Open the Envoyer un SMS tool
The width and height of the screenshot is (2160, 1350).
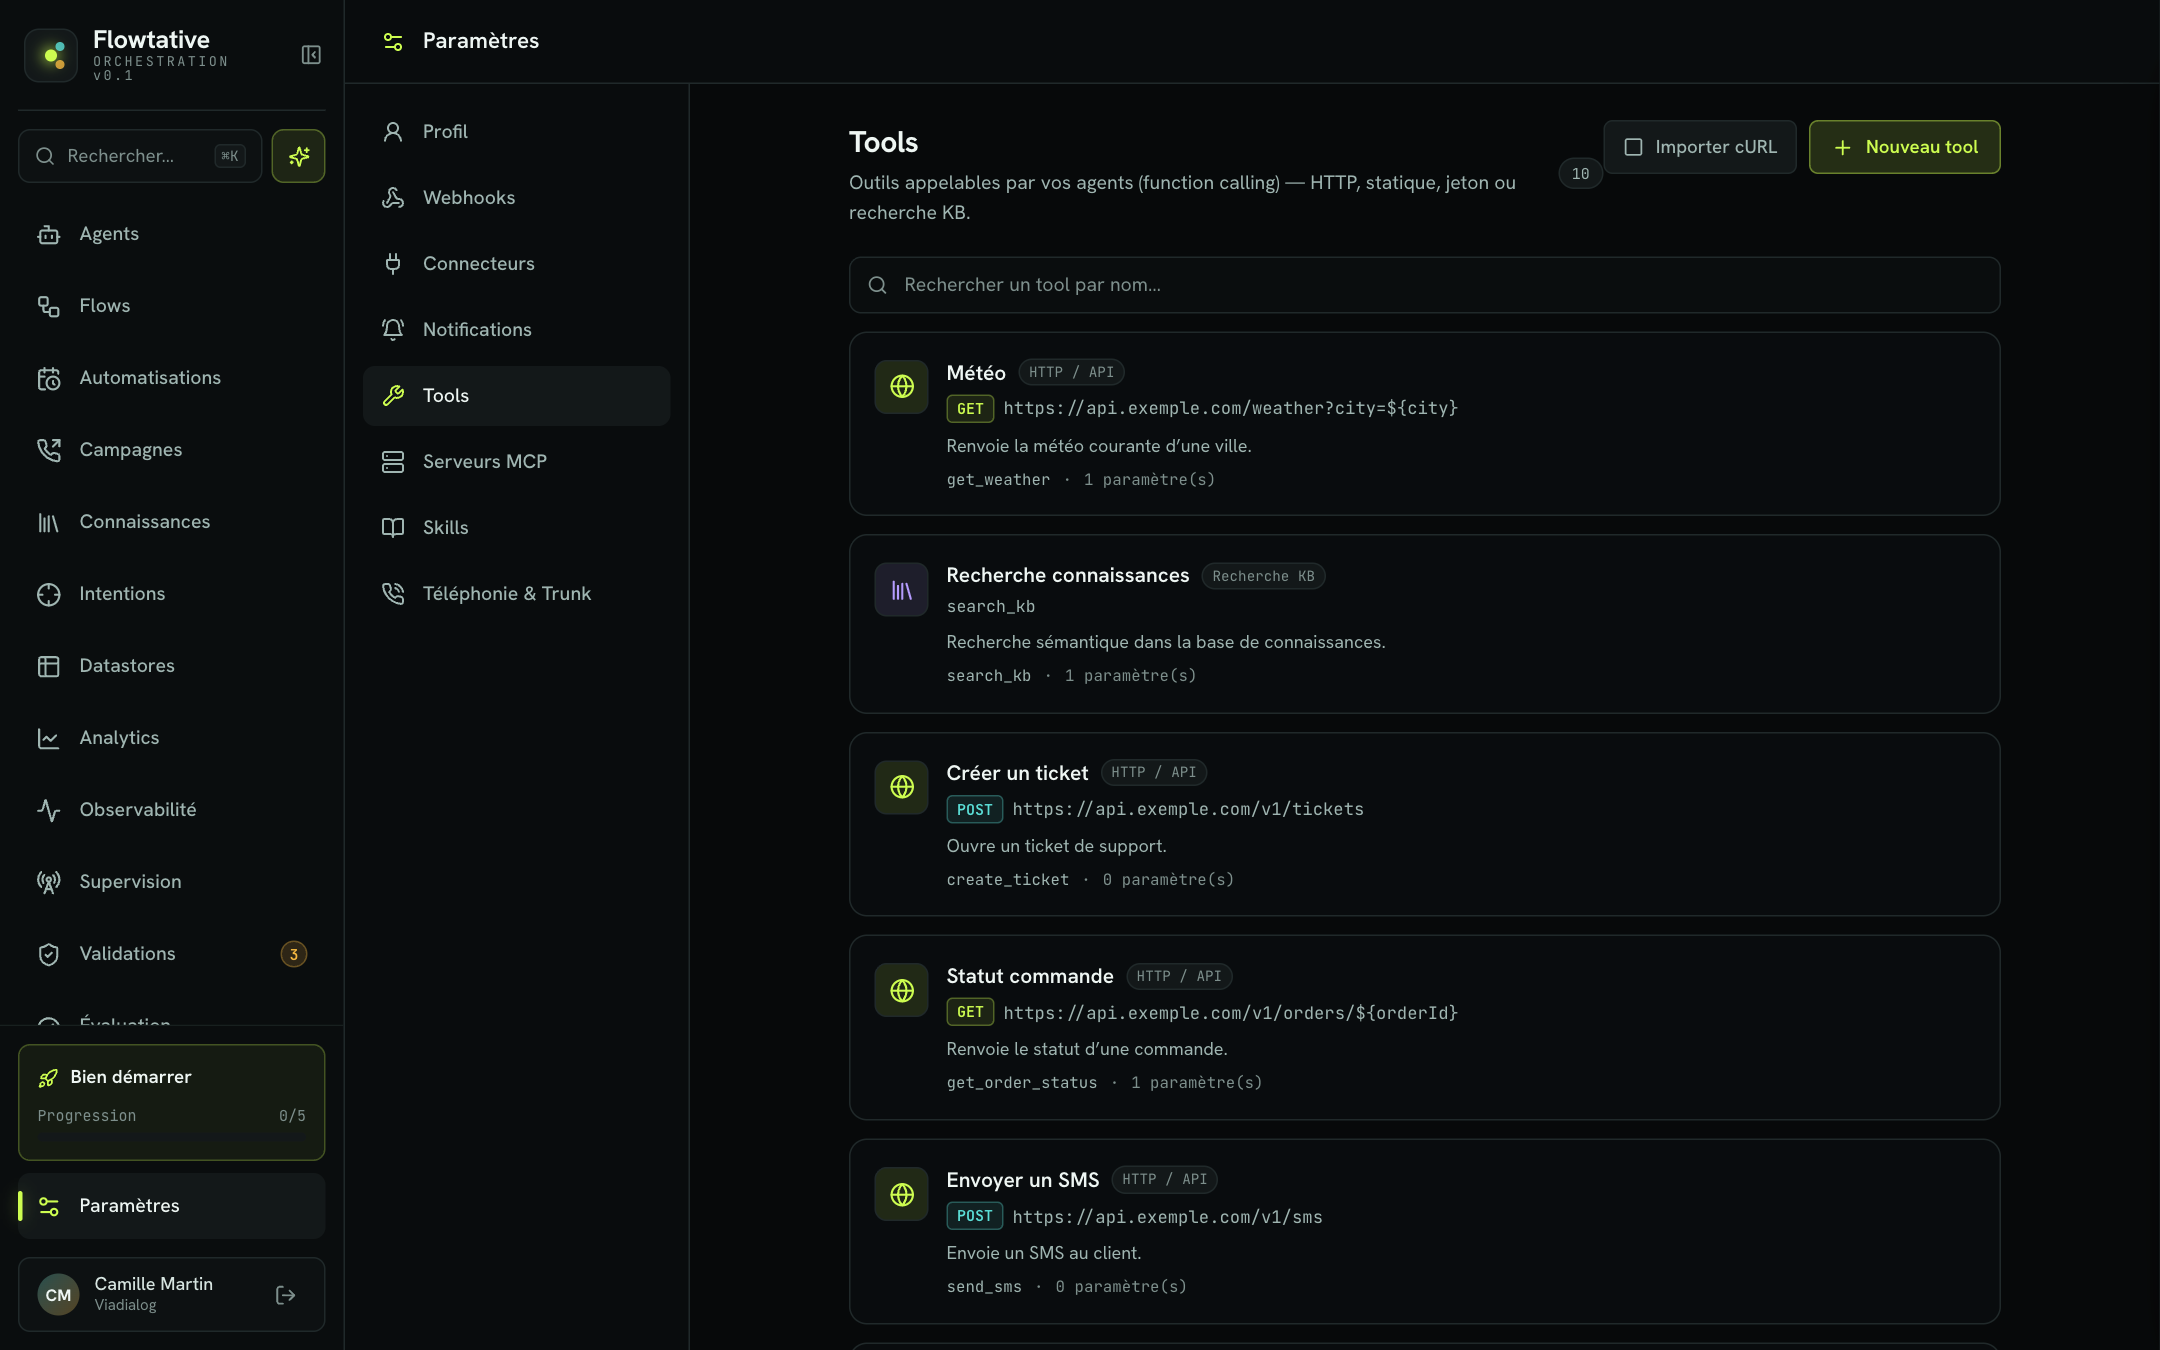[1424, 1231]
